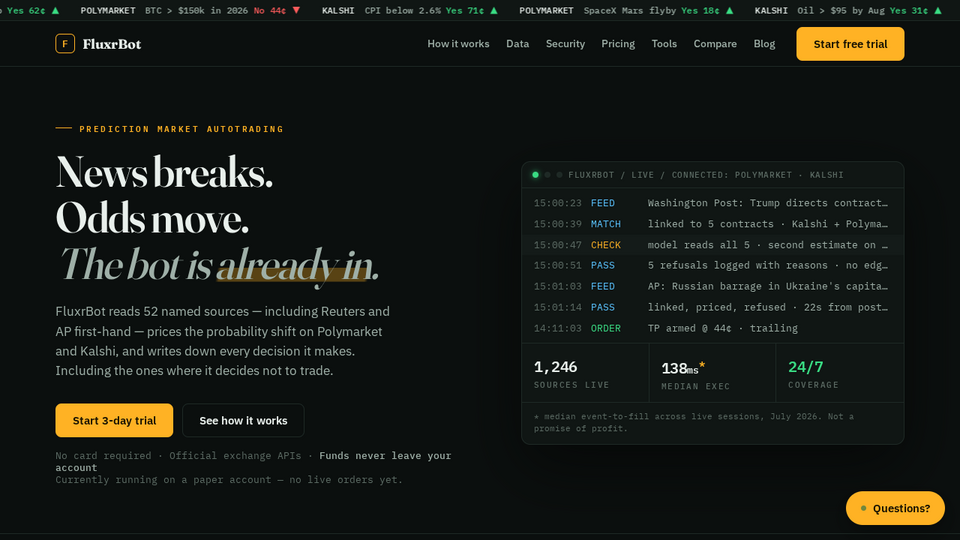
Task: Select the 15:01:14 PASS log row
Action: 712,307
